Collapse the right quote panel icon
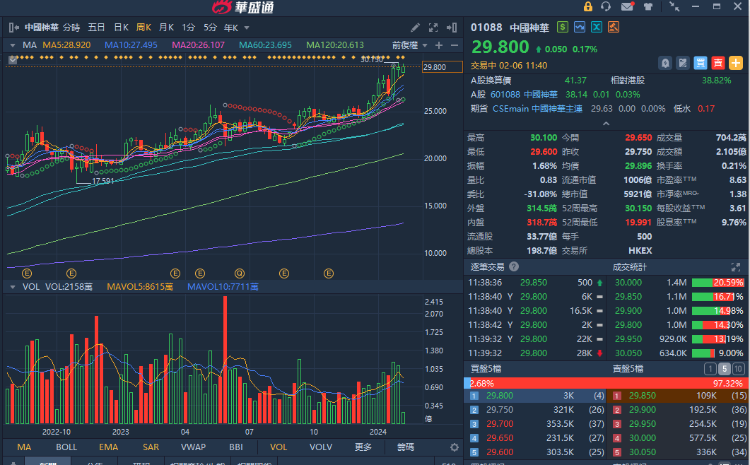 click(452, 28)
